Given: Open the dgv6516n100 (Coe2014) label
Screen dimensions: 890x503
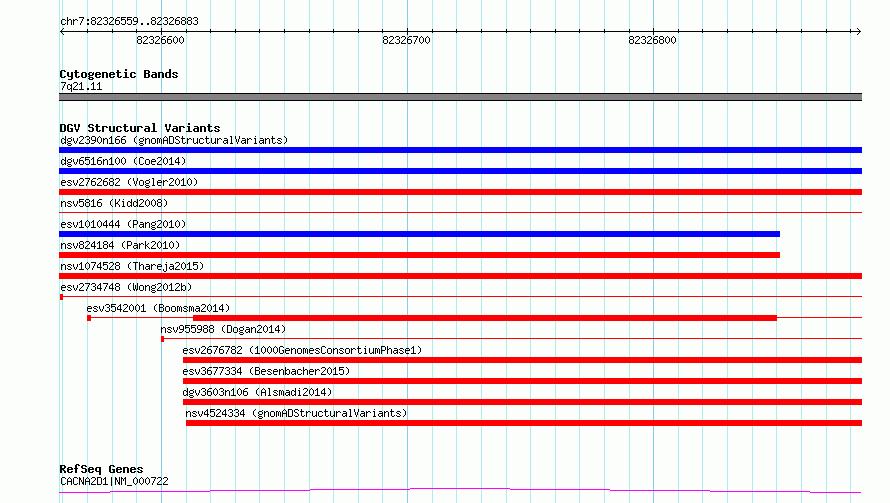Looking at the screenshot, I should [123, 161].
